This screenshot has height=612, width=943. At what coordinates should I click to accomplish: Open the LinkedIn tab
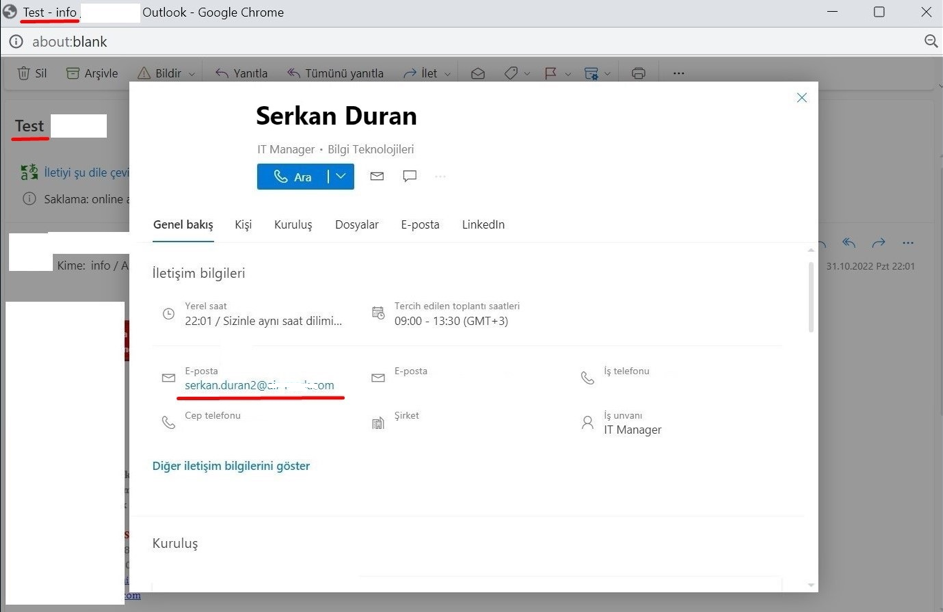click(483, 225)
